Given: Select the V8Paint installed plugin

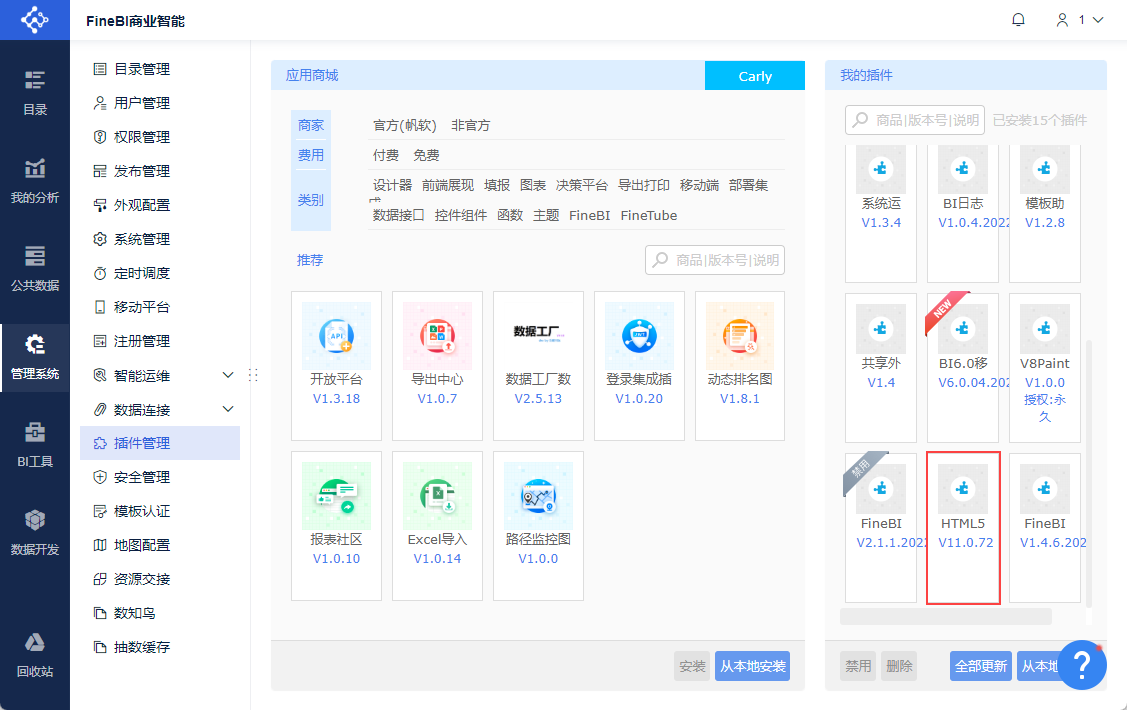Looking at the screenshot, I should [x=1044, y=367].
